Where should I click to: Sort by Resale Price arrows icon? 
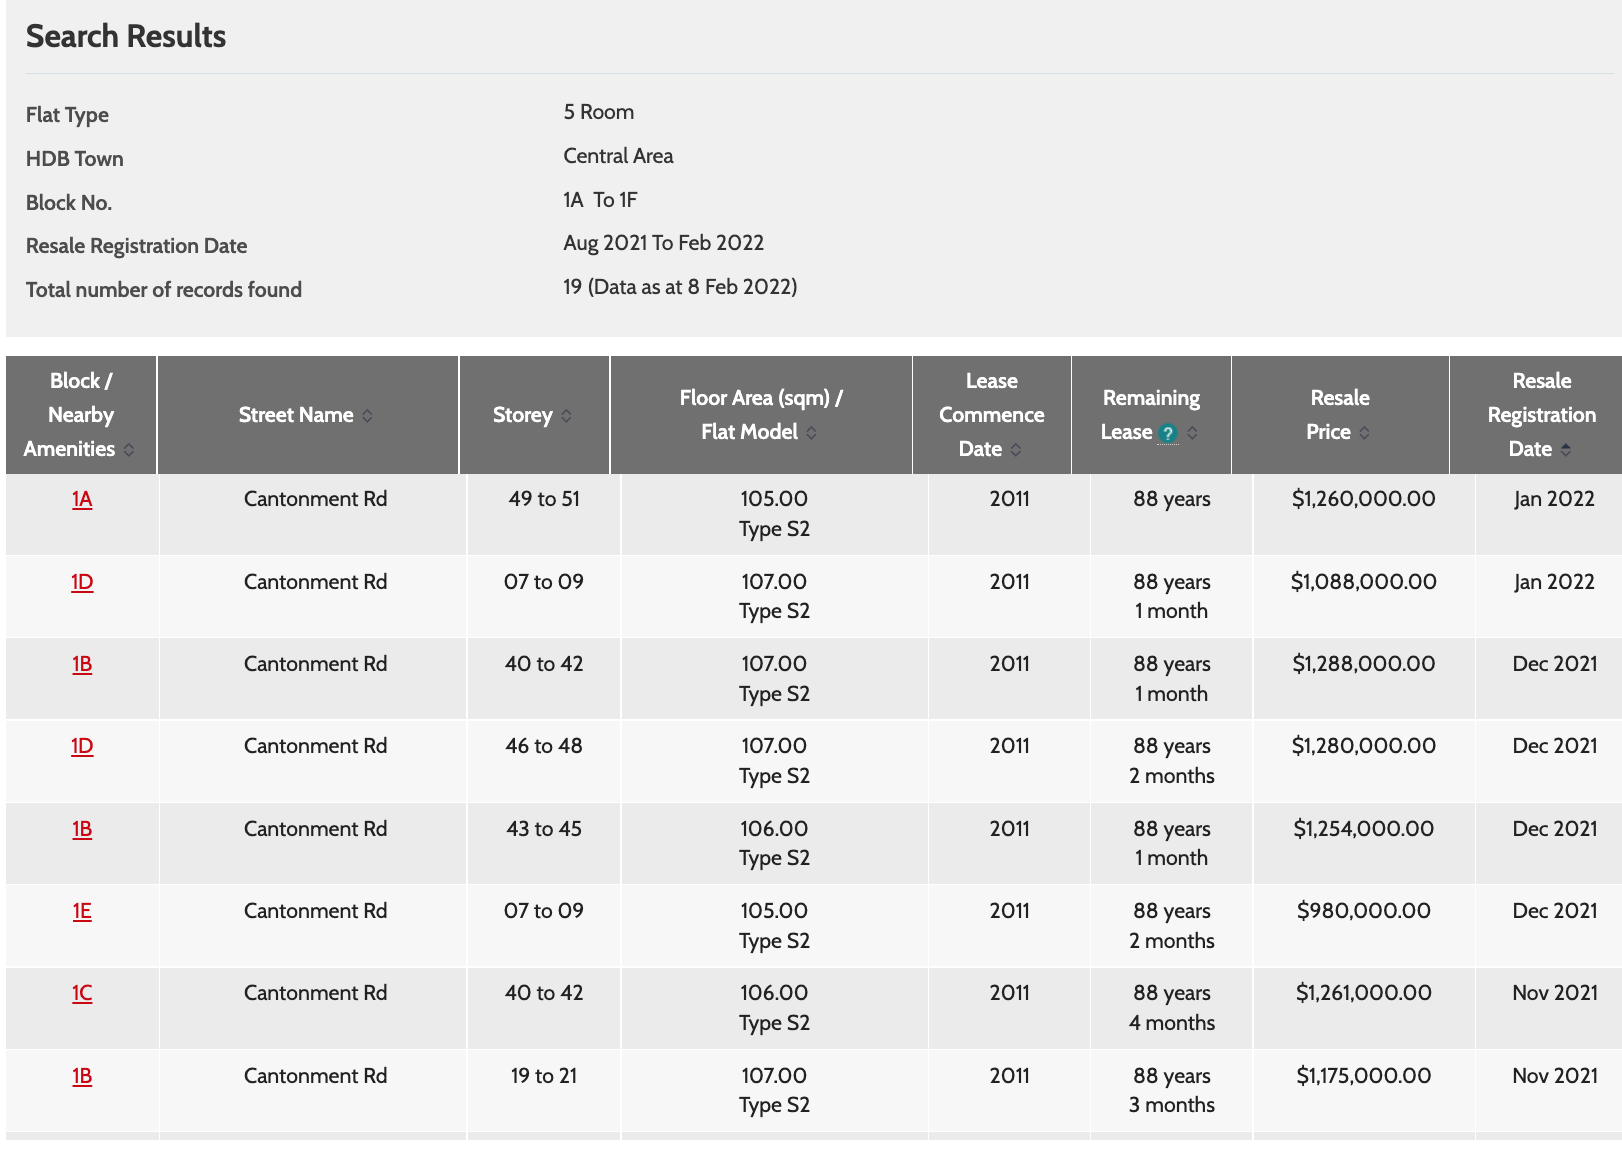point(1364,433)
